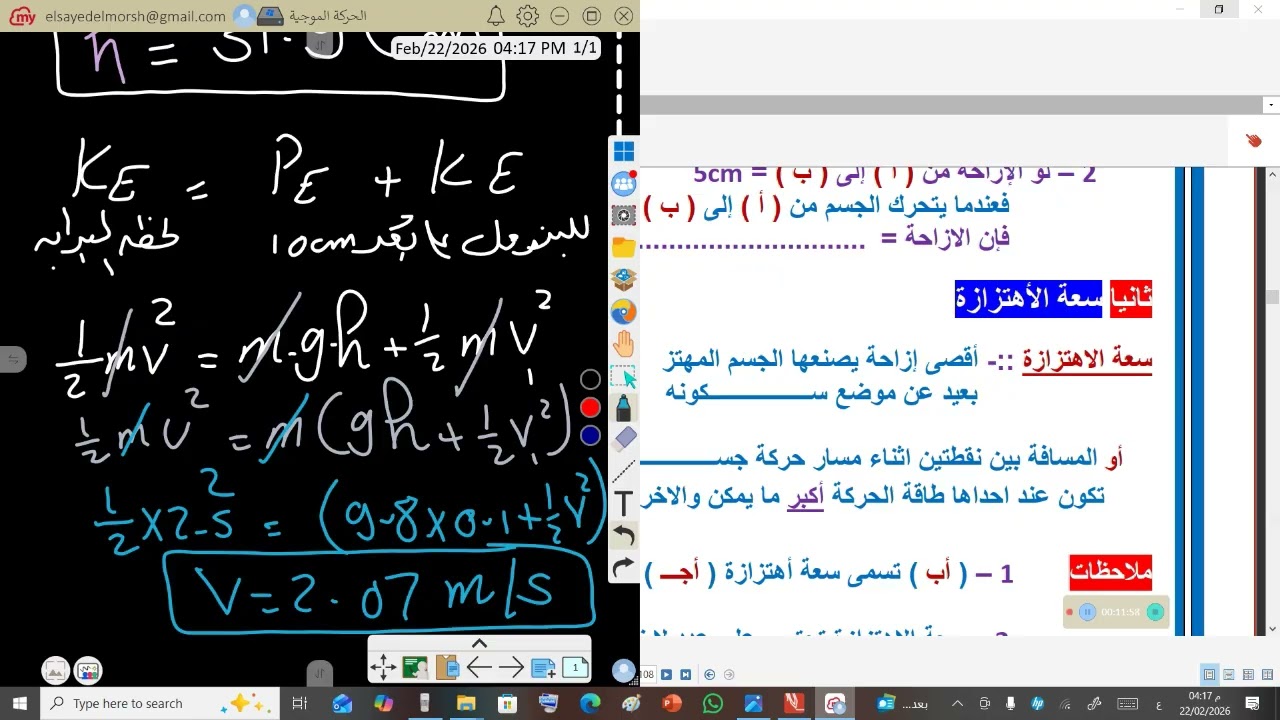Image resolution: width=1280 pixels, height=720 pixels.
Task: Click the document vertical scrollbar
Action: (1272, 400)
